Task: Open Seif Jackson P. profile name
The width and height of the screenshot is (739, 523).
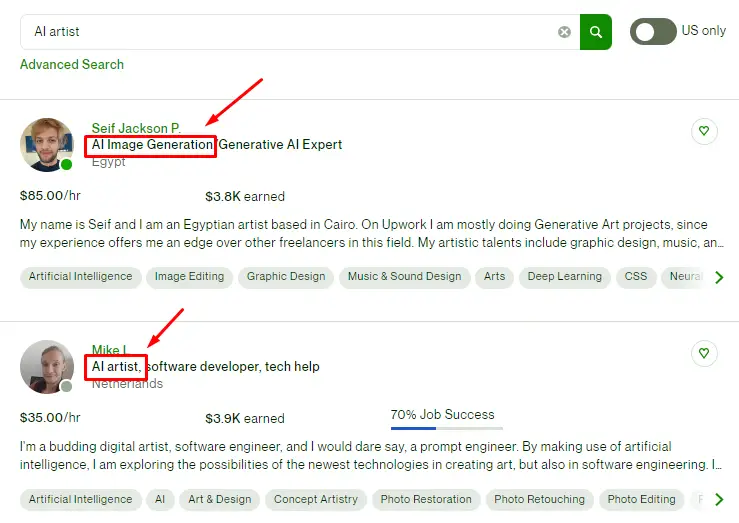Action: pos(136,128)
